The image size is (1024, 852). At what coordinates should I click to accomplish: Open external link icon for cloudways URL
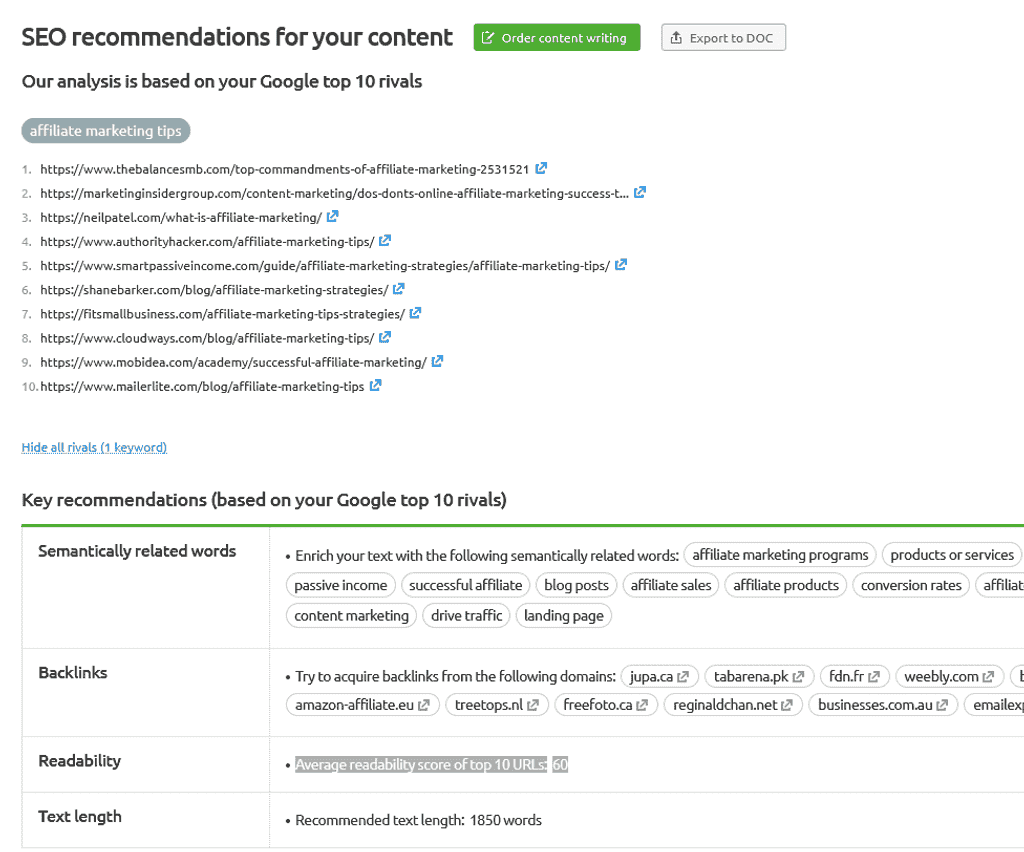(385, 337)
